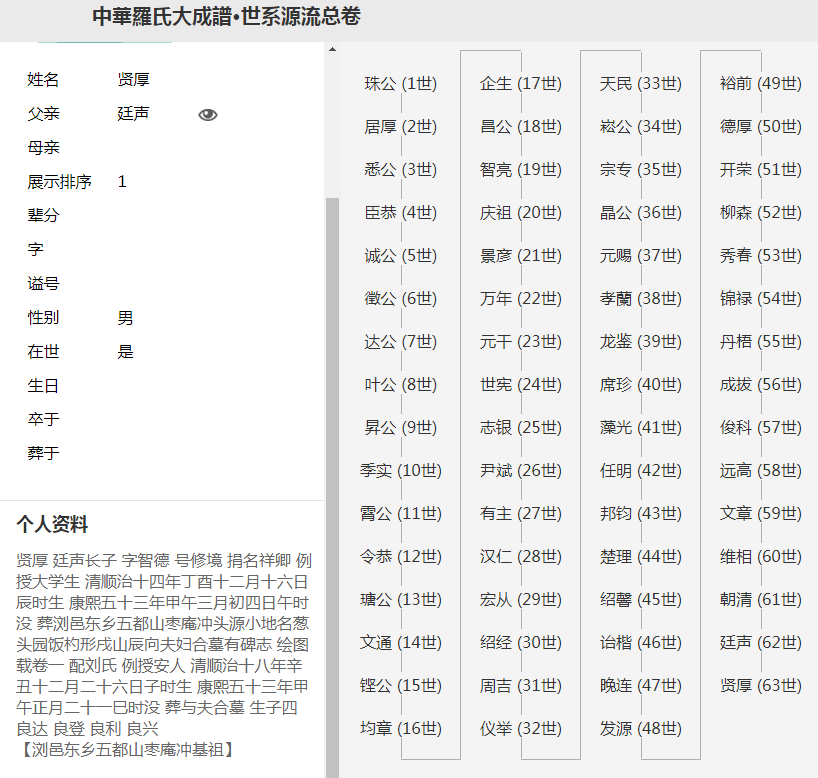This screenshot has height=778, width=818.
Task: Open 宏从 (29世)
Action: coord(521,600)
